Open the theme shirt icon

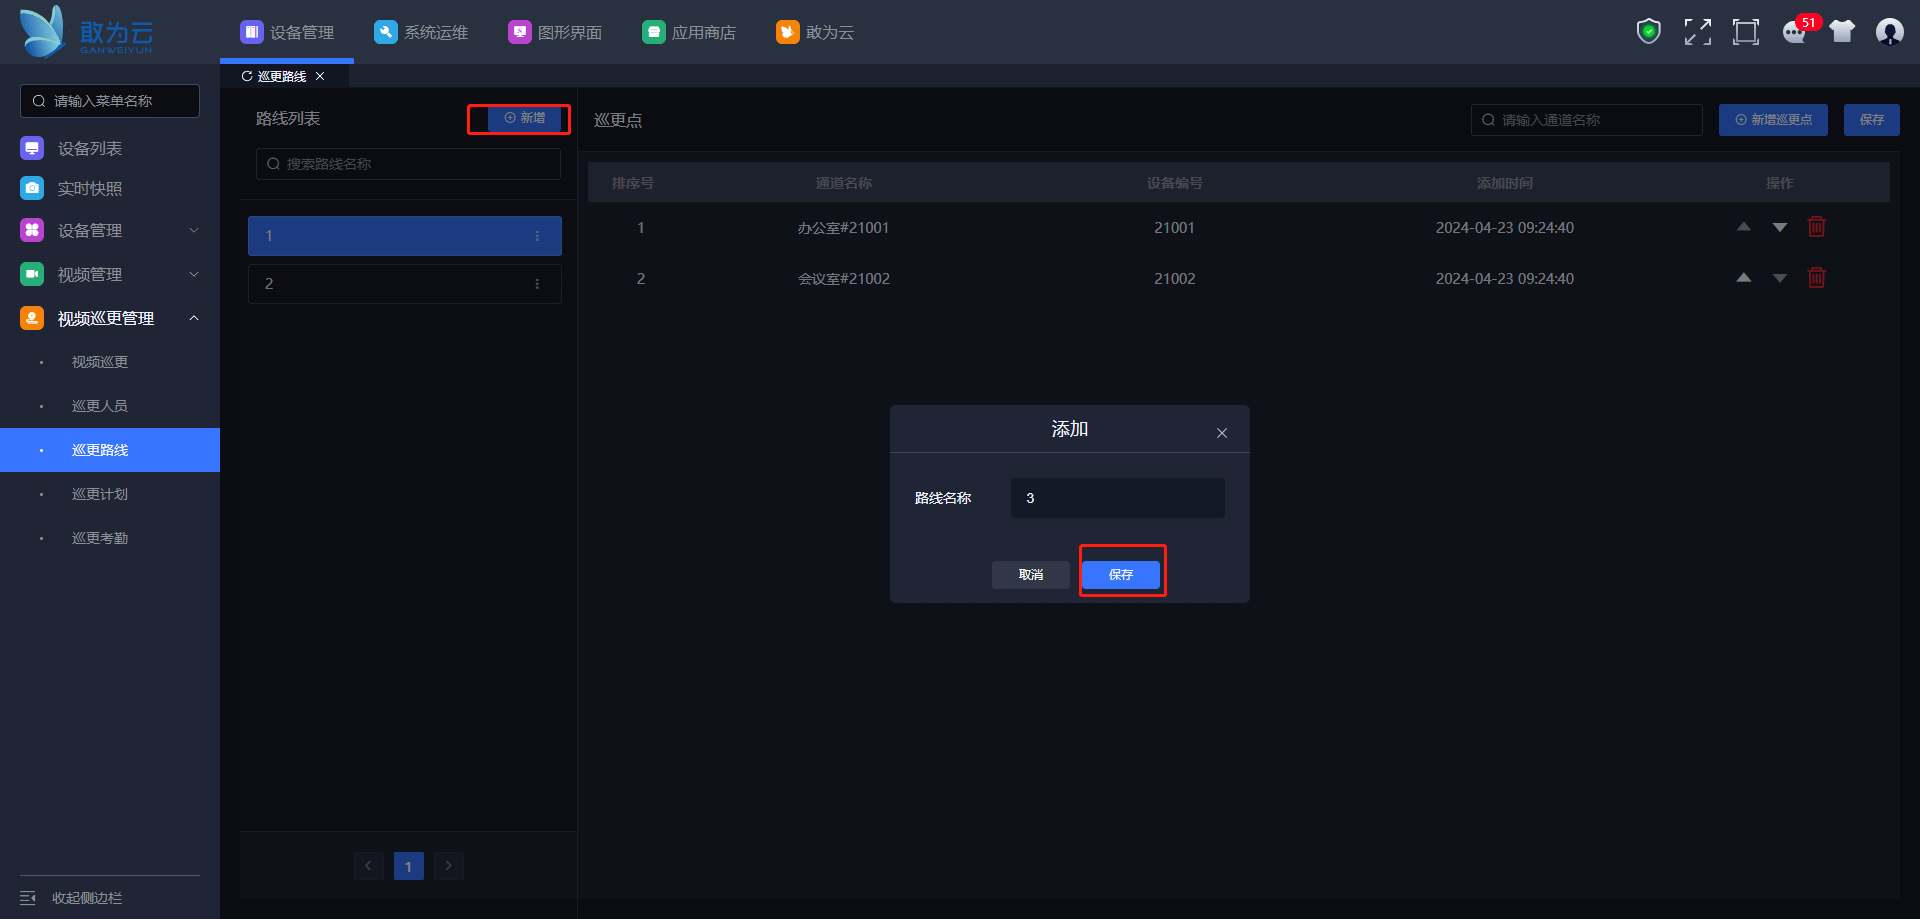point(1842,32)
